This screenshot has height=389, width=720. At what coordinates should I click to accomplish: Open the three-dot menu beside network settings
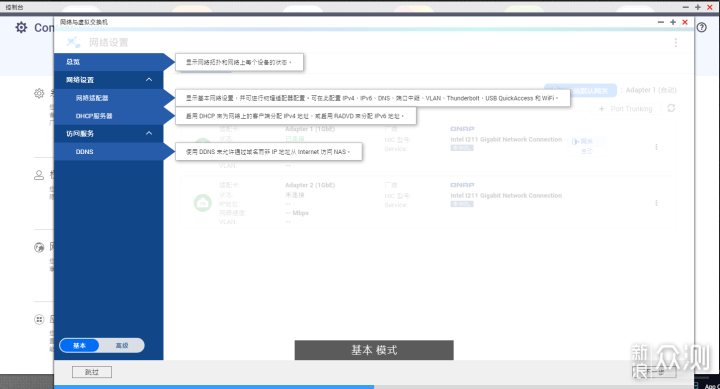tap(675, 43)
